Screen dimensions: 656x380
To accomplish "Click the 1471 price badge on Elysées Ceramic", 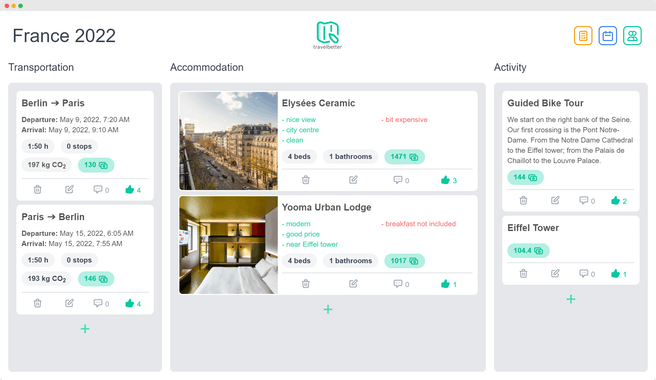I will (404, 157).
